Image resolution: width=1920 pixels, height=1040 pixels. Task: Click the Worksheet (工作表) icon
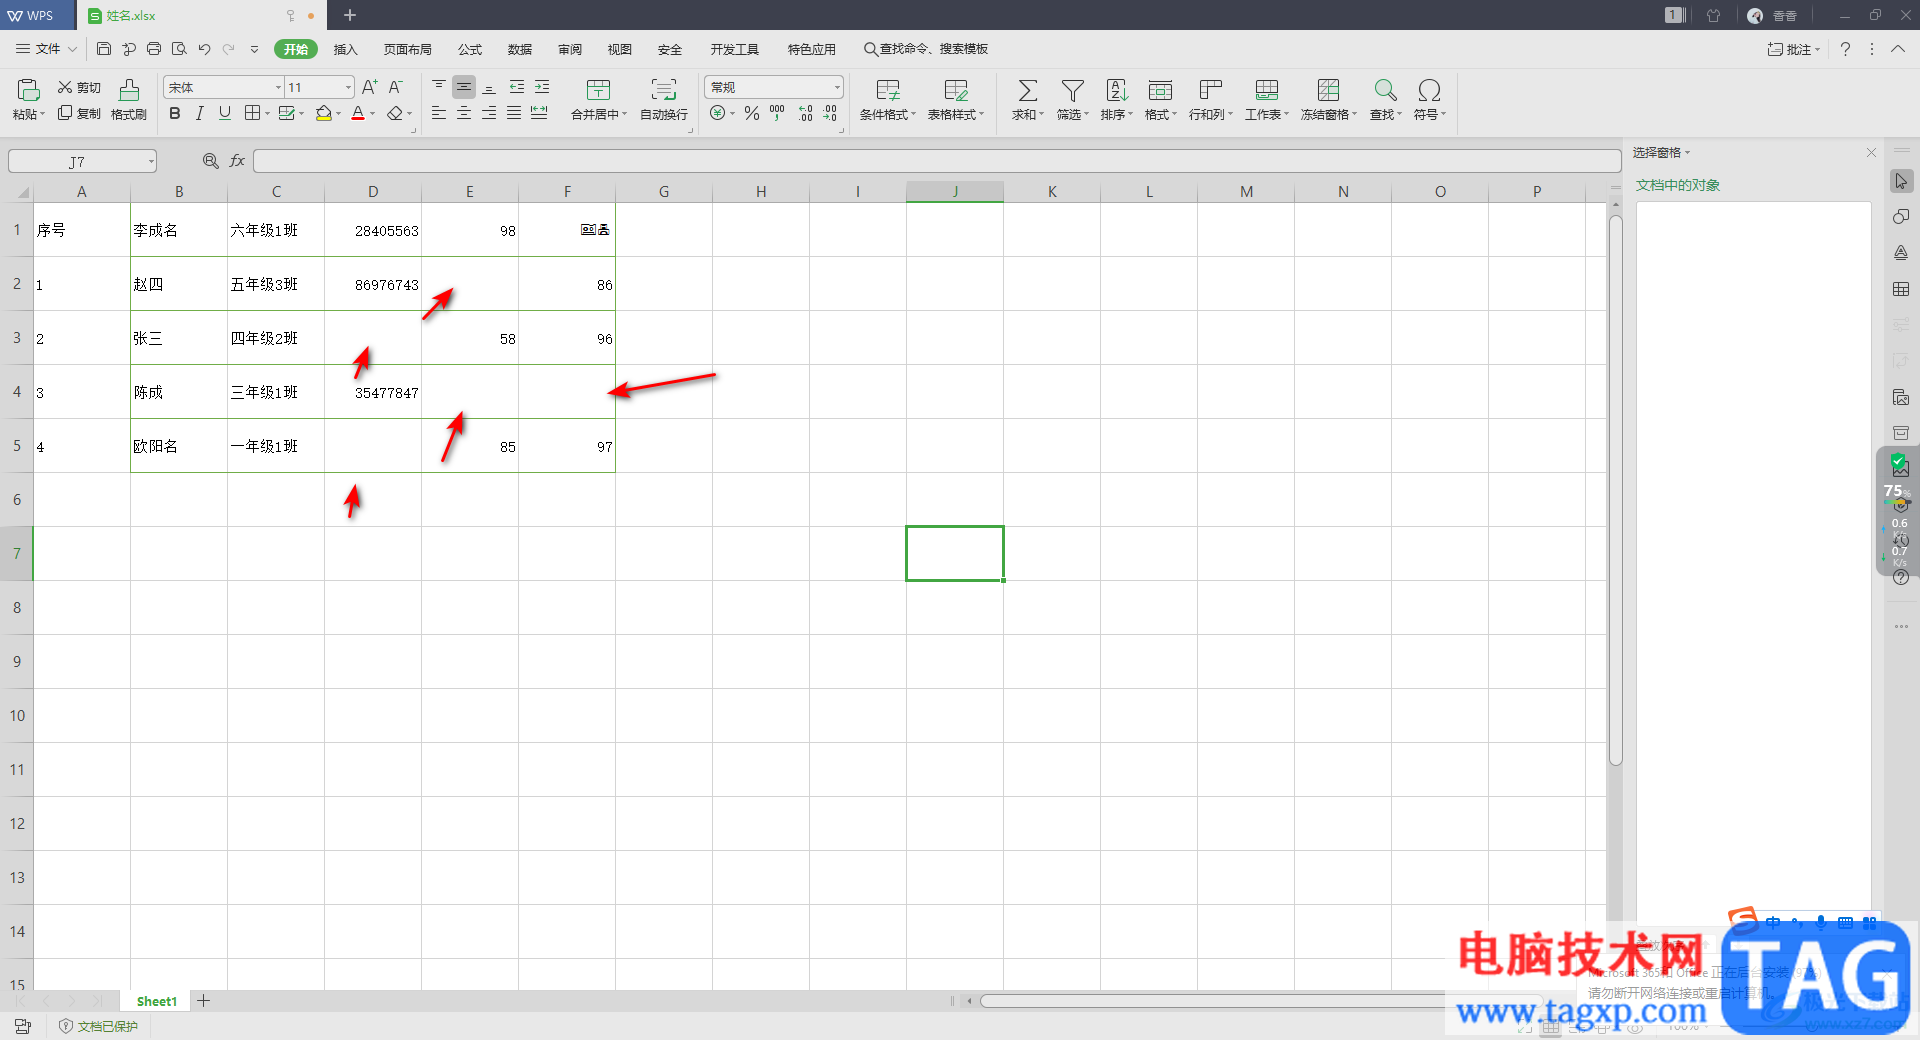click(x=1266, y=91)
